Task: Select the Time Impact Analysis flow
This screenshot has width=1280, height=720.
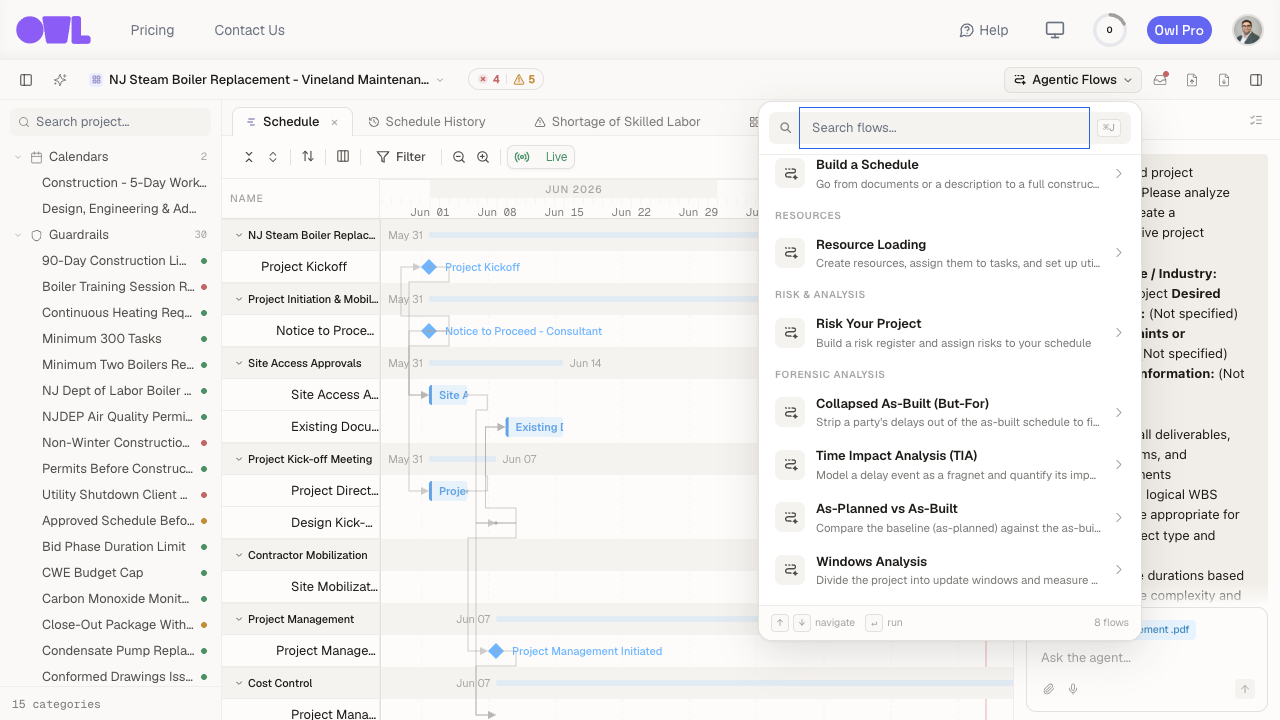Action: point(950,465)
